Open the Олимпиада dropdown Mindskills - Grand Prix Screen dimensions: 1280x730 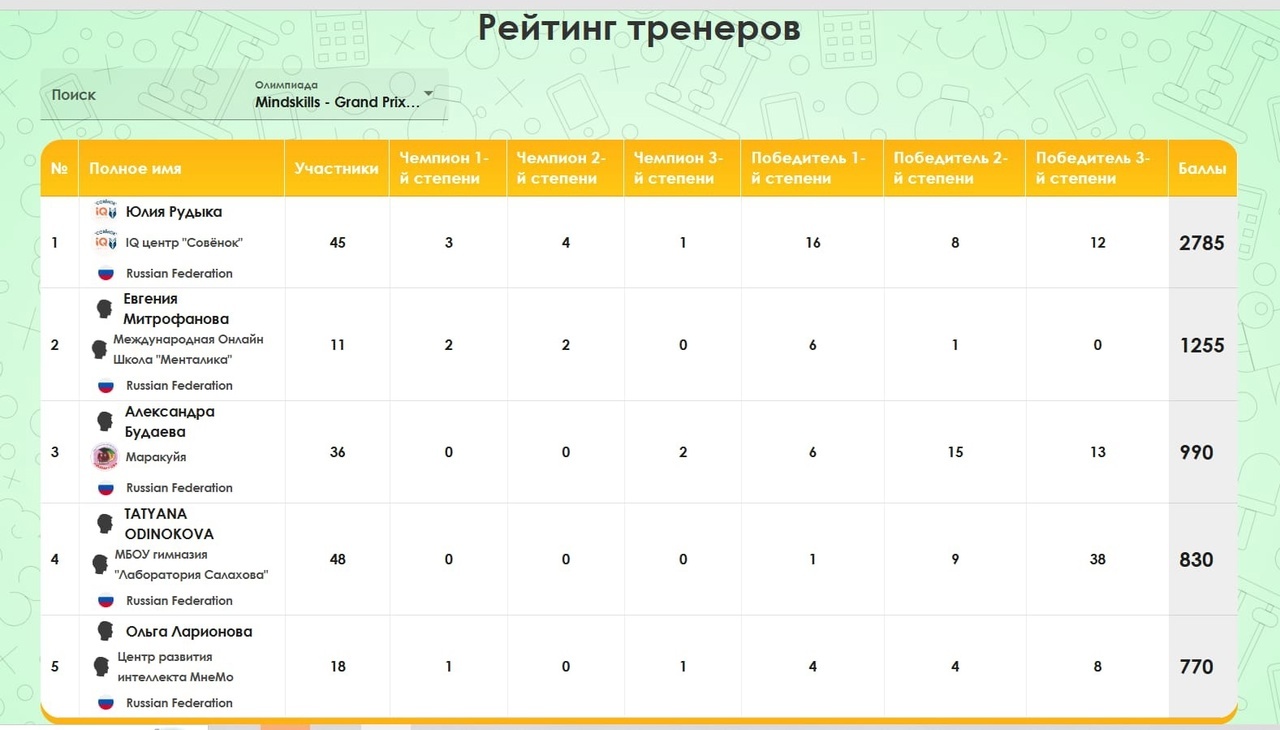click(344, 95)
